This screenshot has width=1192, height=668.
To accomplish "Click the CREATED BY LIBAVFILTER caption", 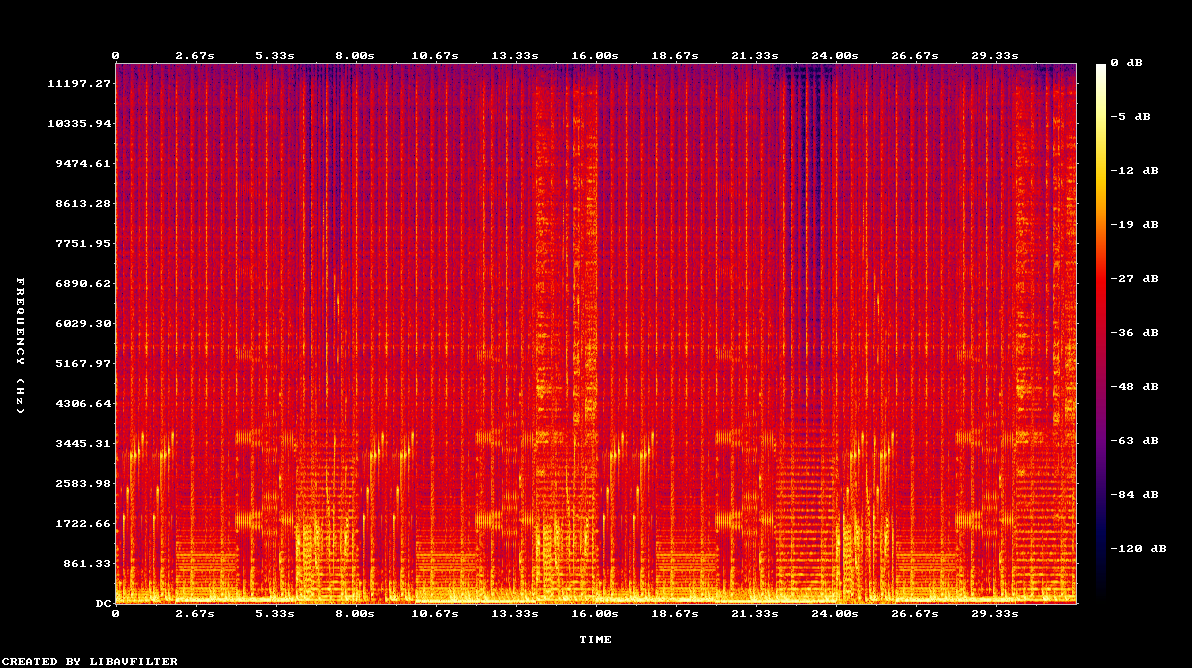I will pyautogui.click(x=90, y=662).
